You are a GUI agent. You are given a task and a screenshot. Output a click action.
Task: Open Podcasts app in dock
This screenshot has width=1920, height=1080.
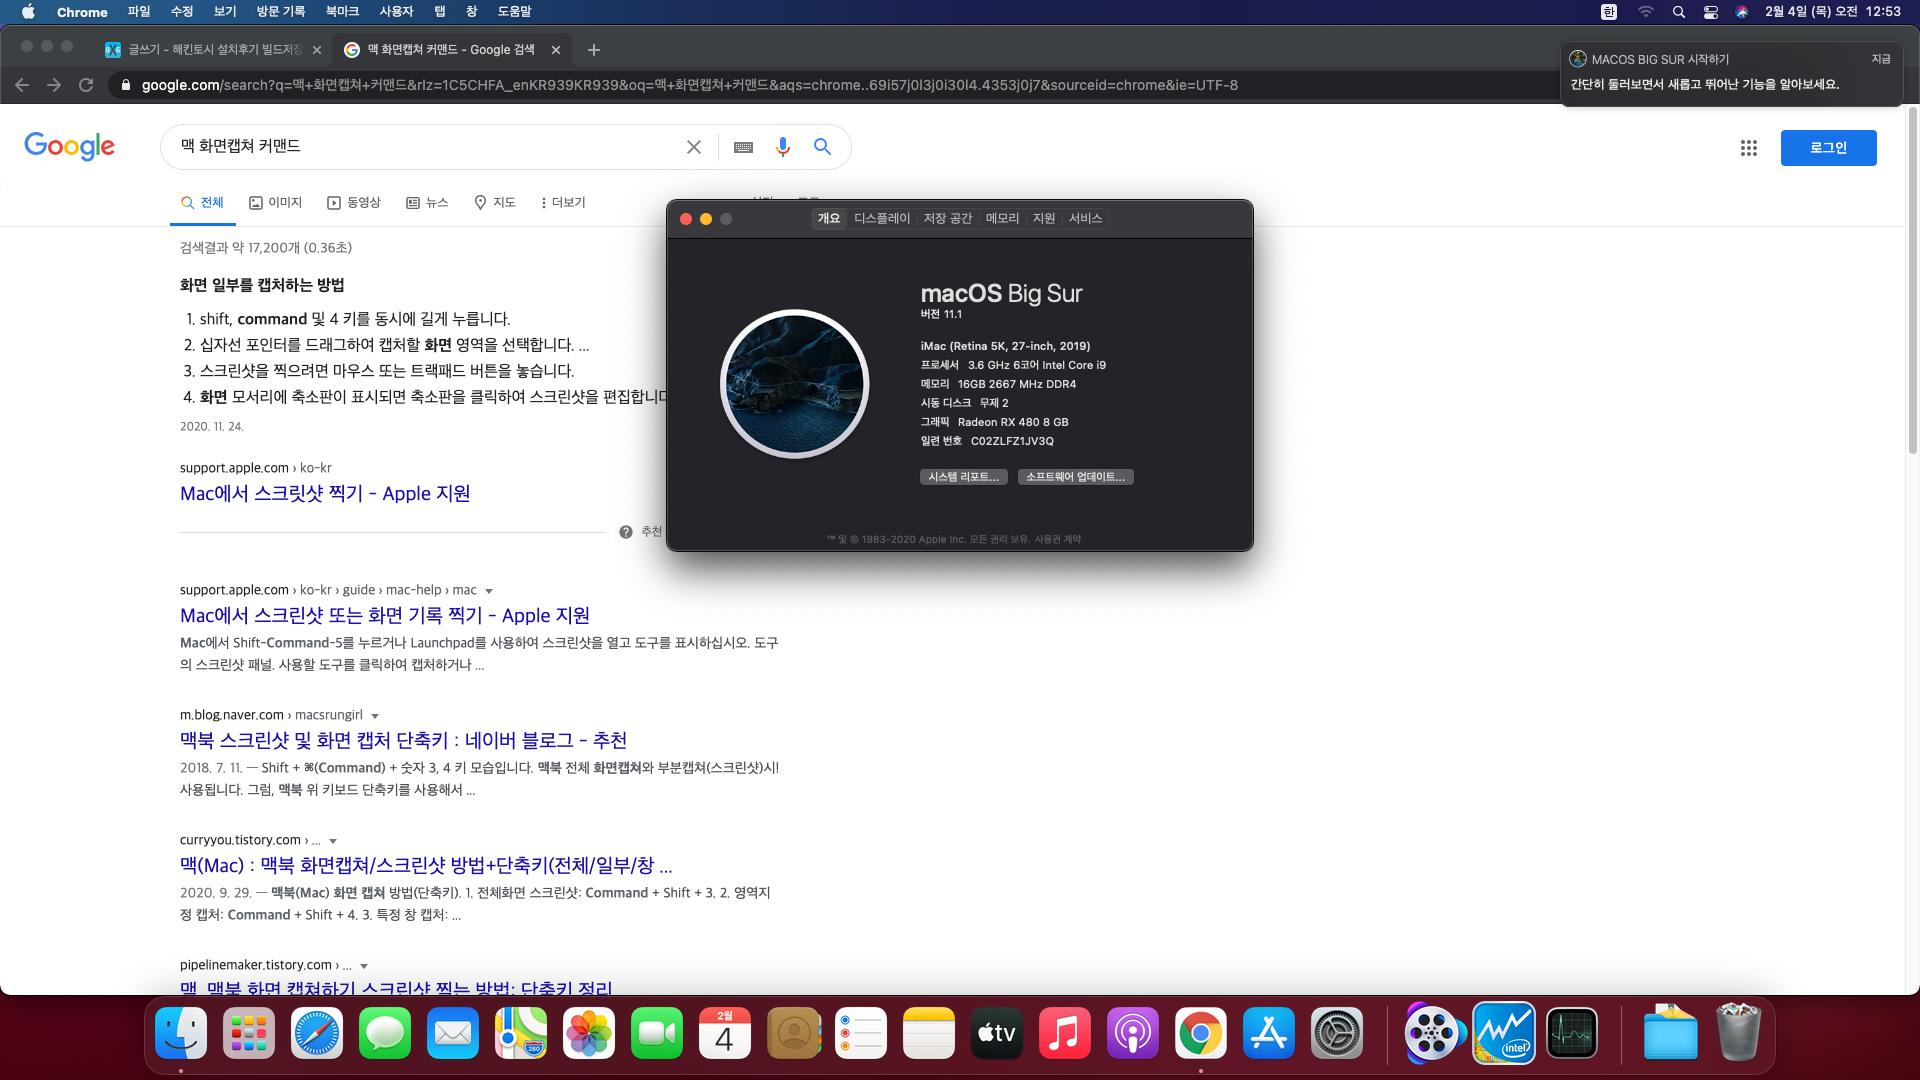point(1133,1033)
